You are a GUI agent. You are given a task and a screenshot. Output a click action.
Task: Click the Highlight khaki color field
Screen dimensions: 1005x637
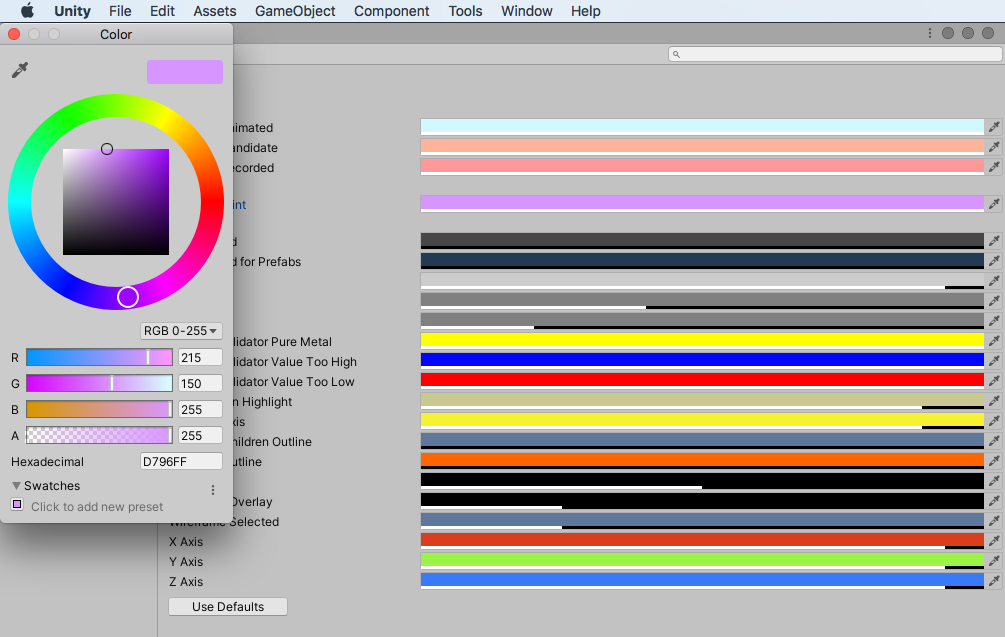point(702,401)
